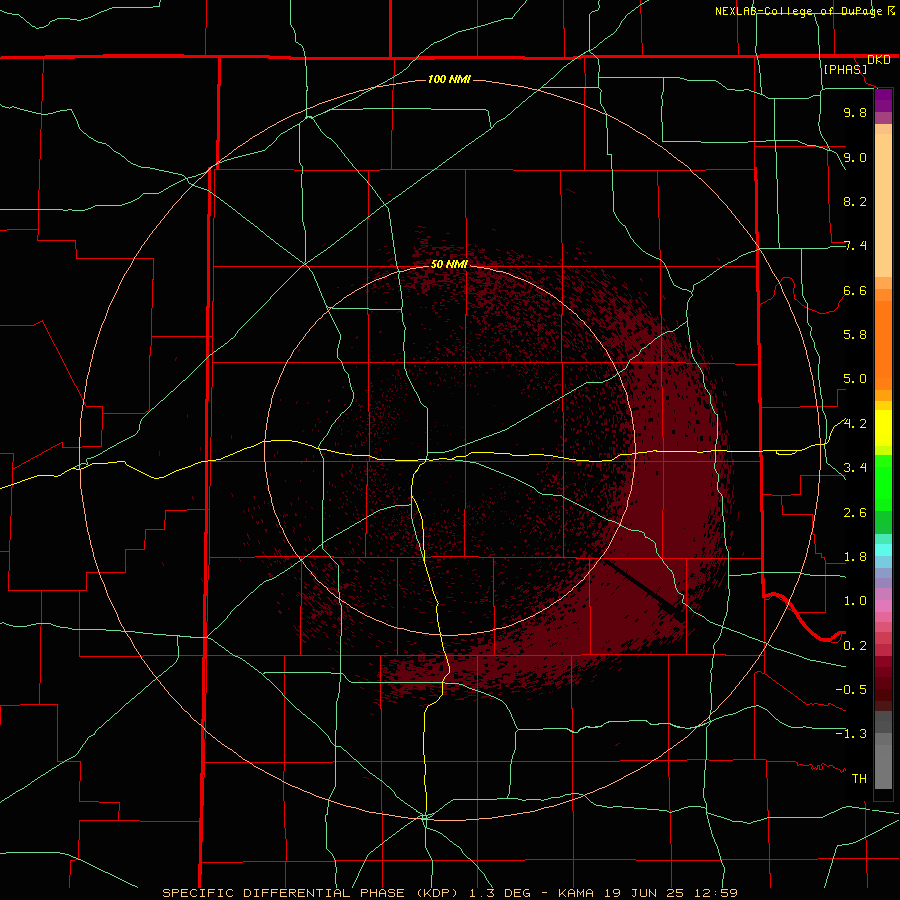Screen dimensions: 900x900
Task: Click the arrow logo beside DuPage
Action: pyautogui.click(x=891, y=10)
